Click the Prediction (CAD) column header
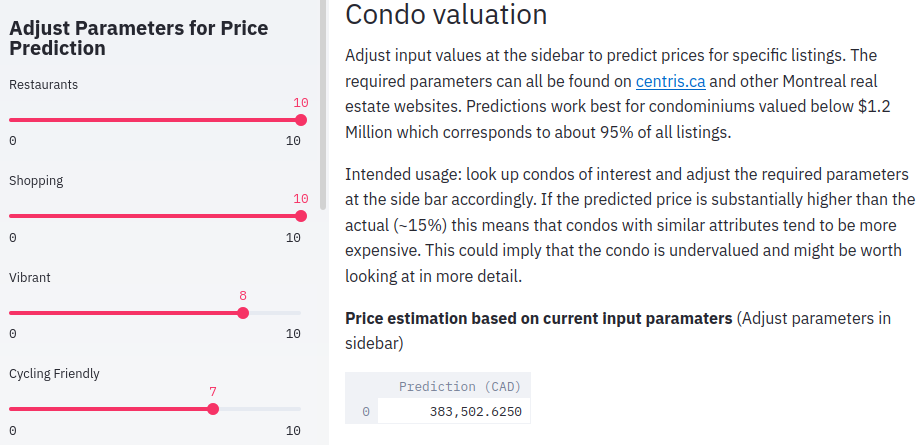 click(x=459, y=386)
